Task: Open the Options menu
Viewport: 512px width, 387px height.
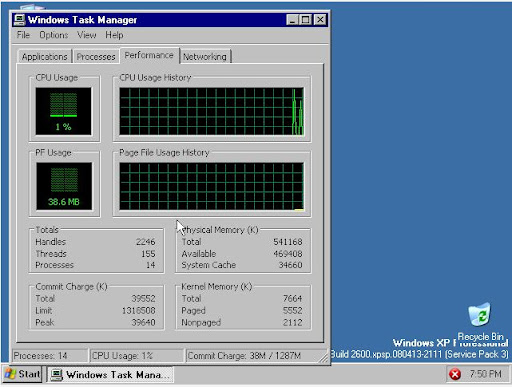Action: (x=54, y=35)
